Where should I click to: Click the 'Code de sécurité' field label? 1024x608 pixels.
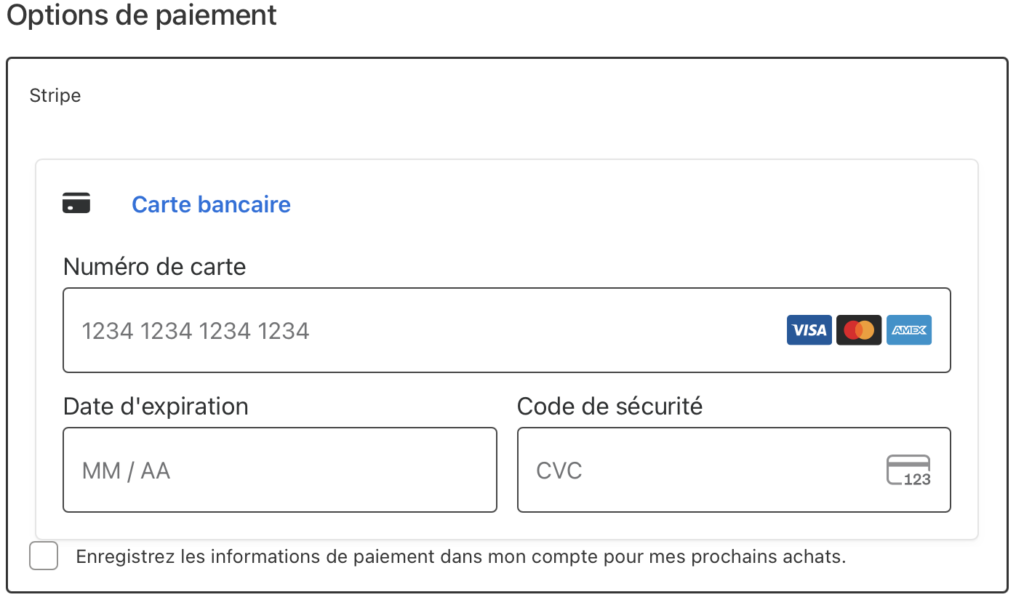[609, 407]
